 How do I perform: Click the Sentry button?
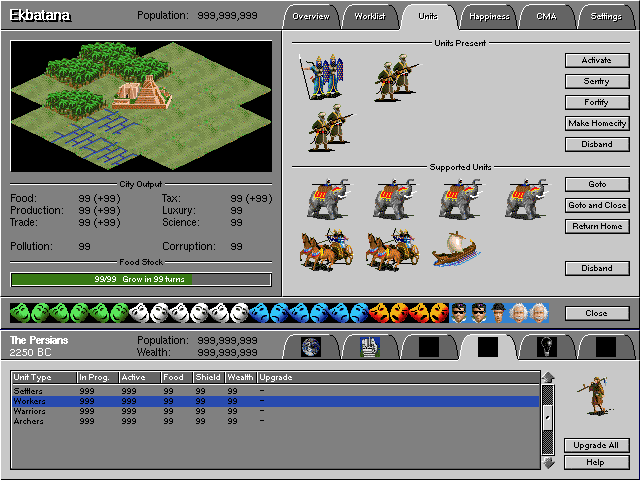click(597, 81)
